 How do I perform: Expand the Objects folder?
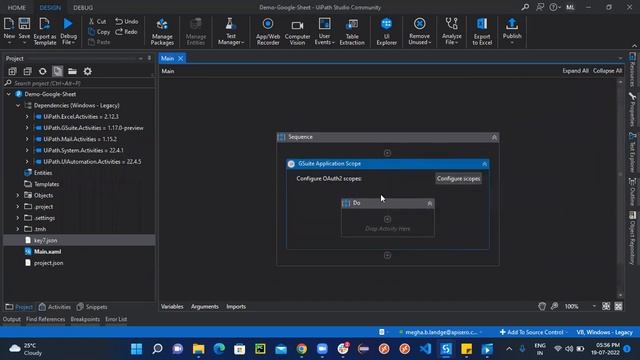18,196
